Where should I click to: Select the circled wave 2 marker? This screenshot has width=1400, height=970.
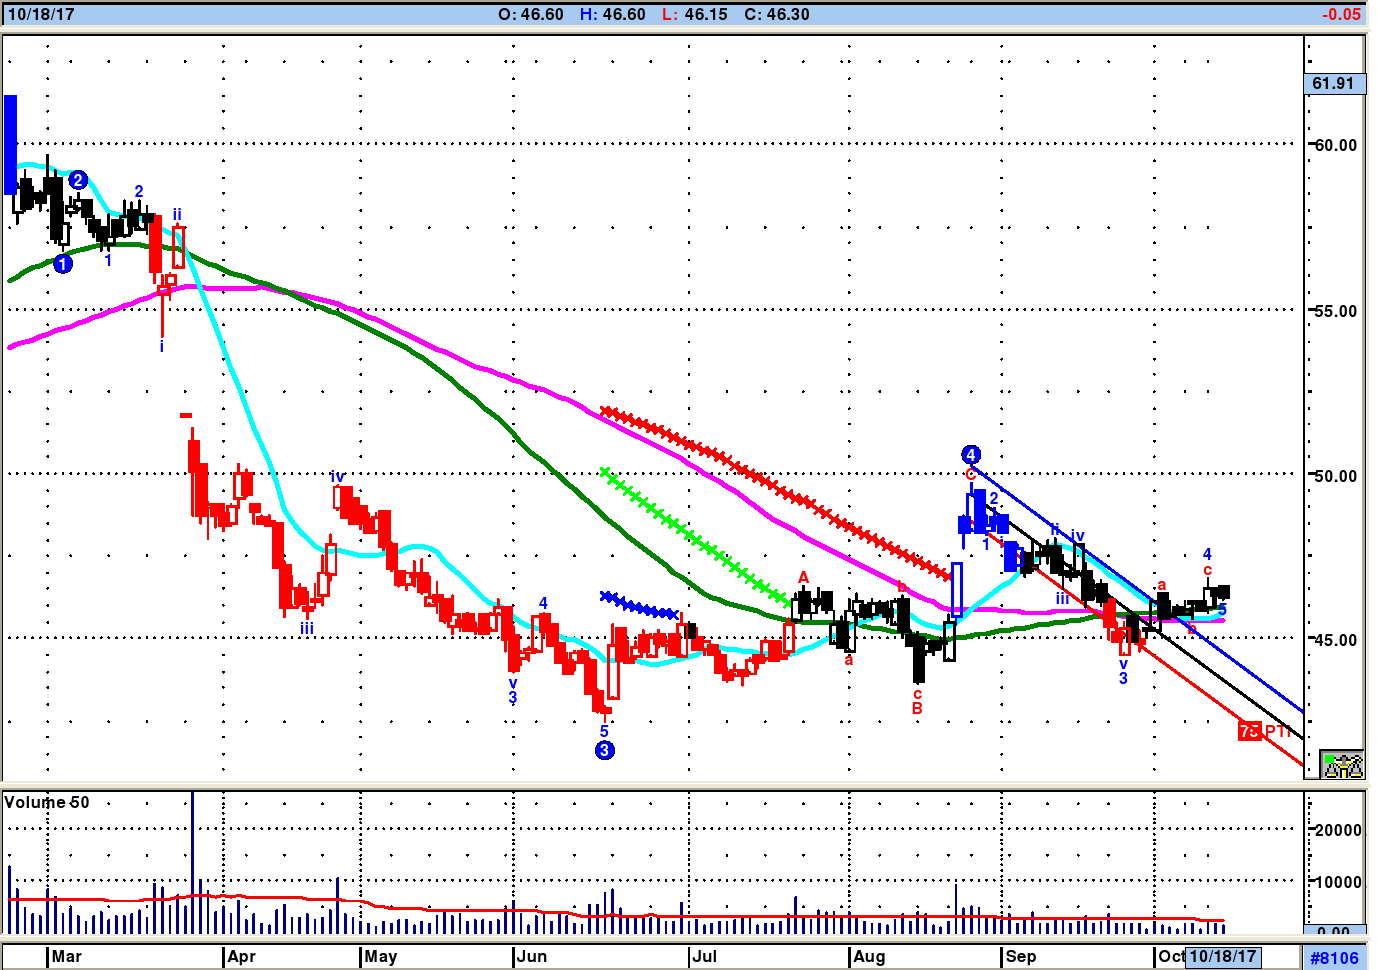(x=78, y=181)
